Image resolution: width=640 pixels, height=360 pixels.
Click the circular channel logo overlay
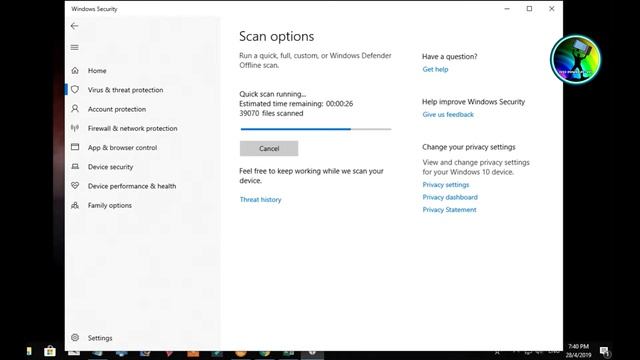coord(575,60)
